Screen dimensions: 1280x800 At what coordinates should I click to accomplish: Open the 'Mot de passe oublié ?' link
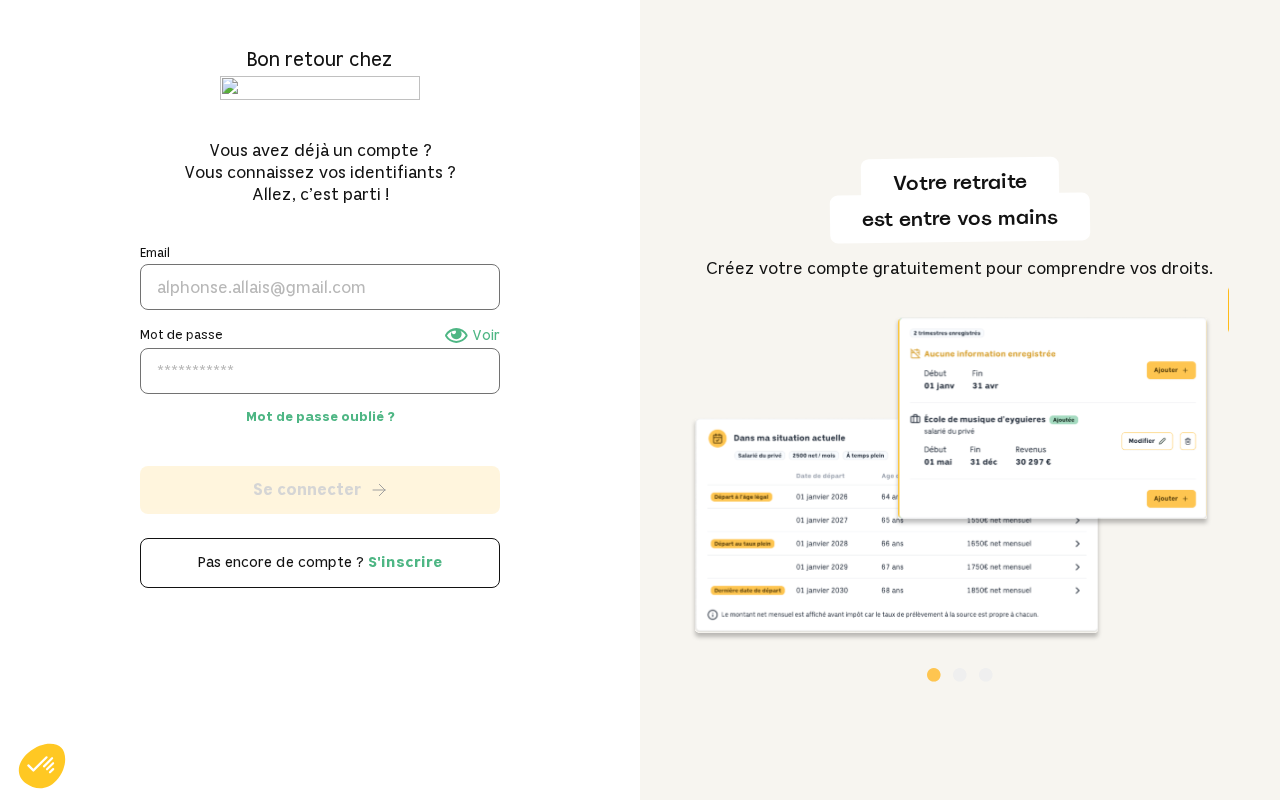(320, 416)
